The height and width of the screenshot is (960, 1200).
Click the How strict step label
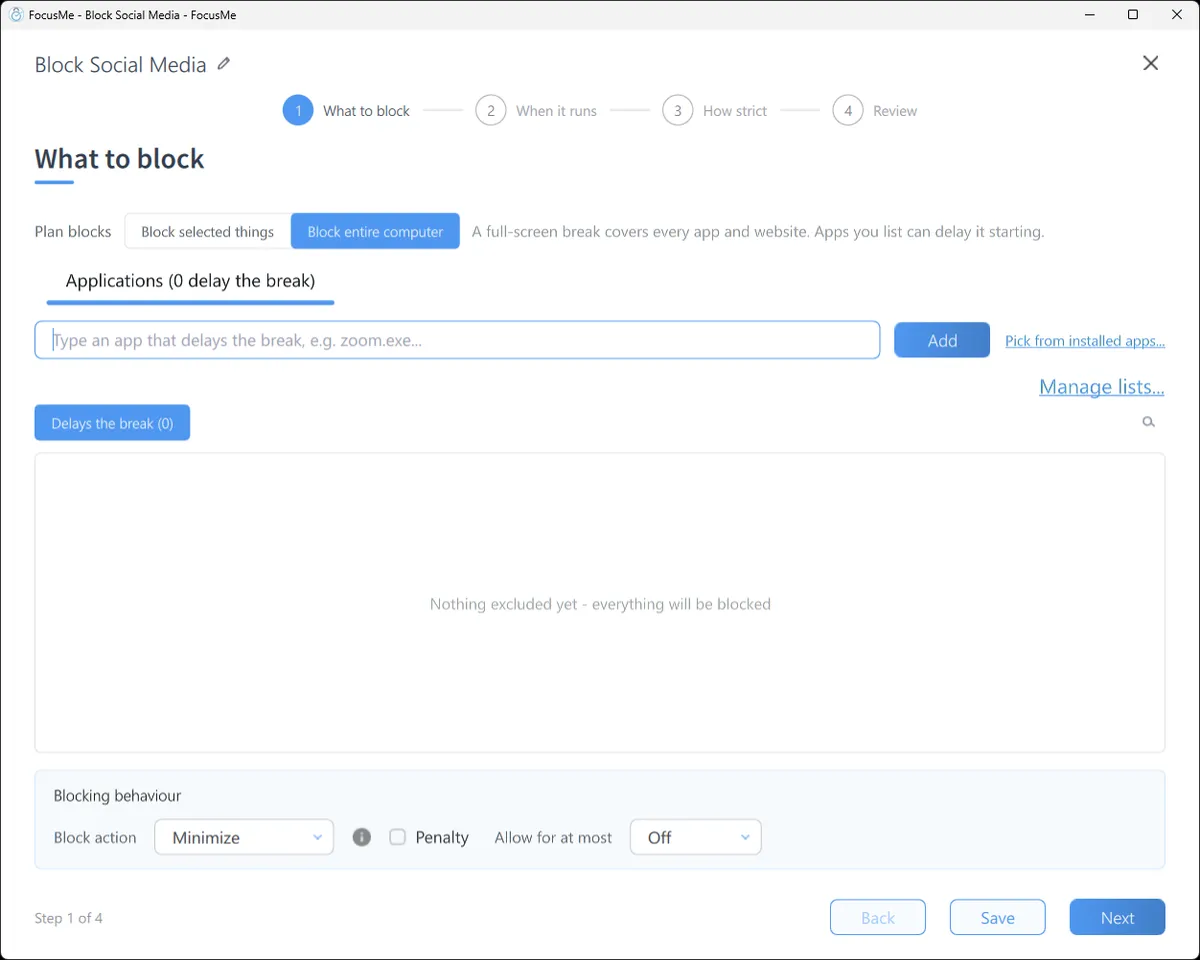click(735, 111)
